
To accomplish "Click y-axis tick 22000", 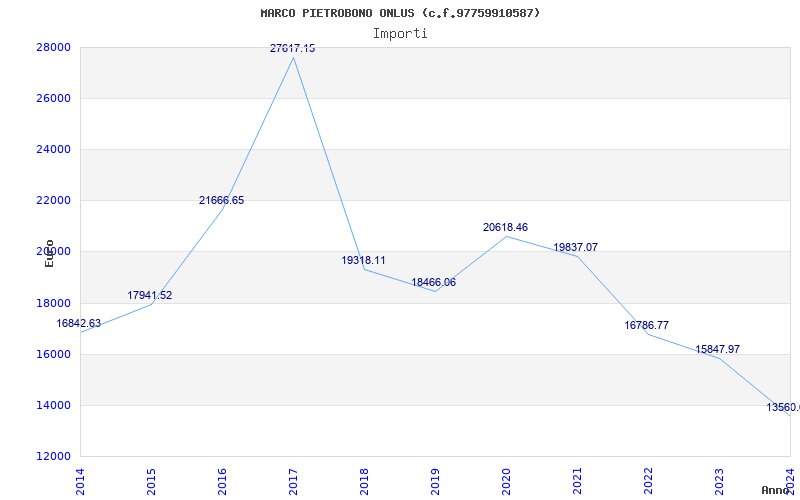I will [53, 201].
